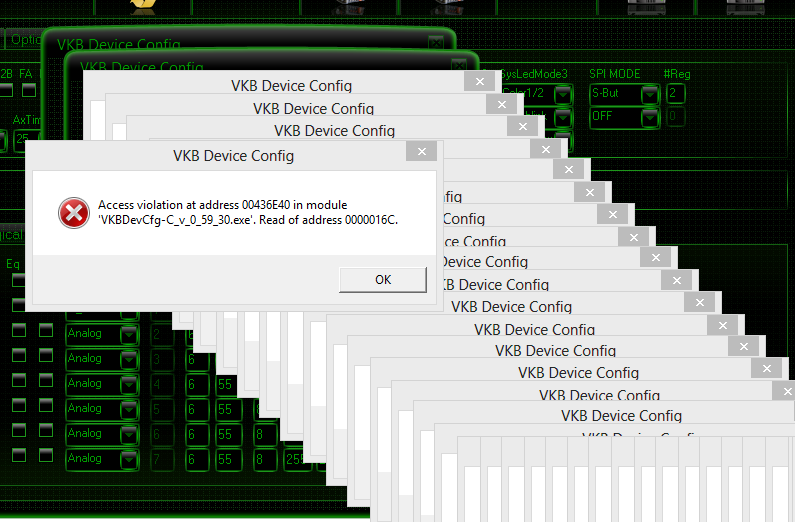Open the S-But SPI MODE dropdown
This screenshot has width=795, height=522.
pos(649,95)
